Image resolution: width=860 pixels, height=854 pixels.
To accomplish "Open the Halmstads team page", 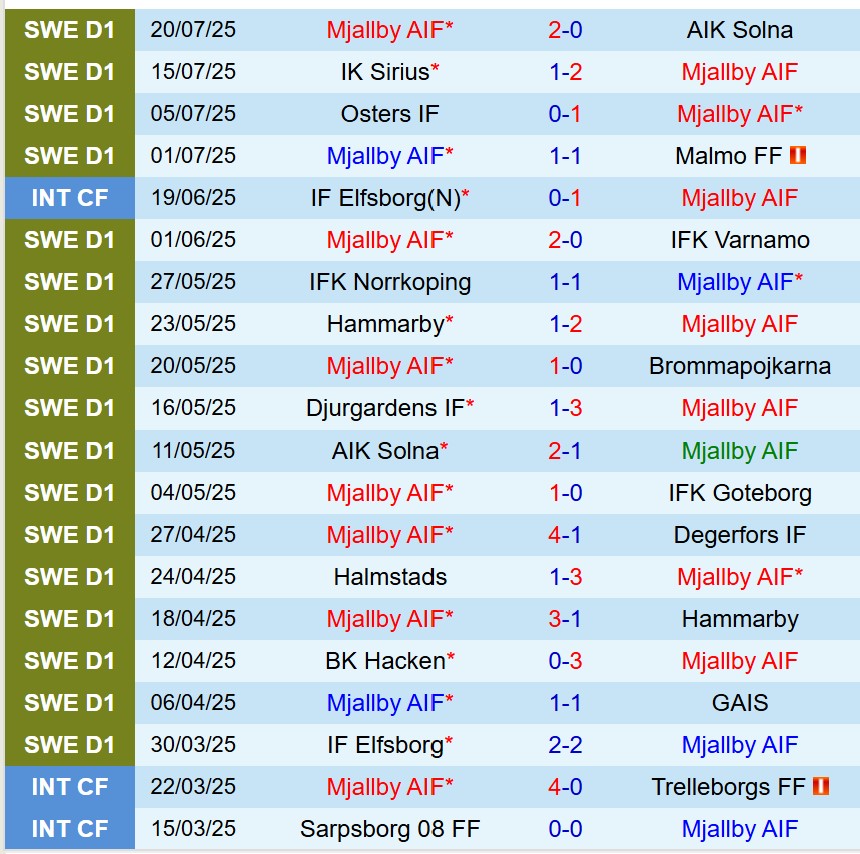I will 389,577.
